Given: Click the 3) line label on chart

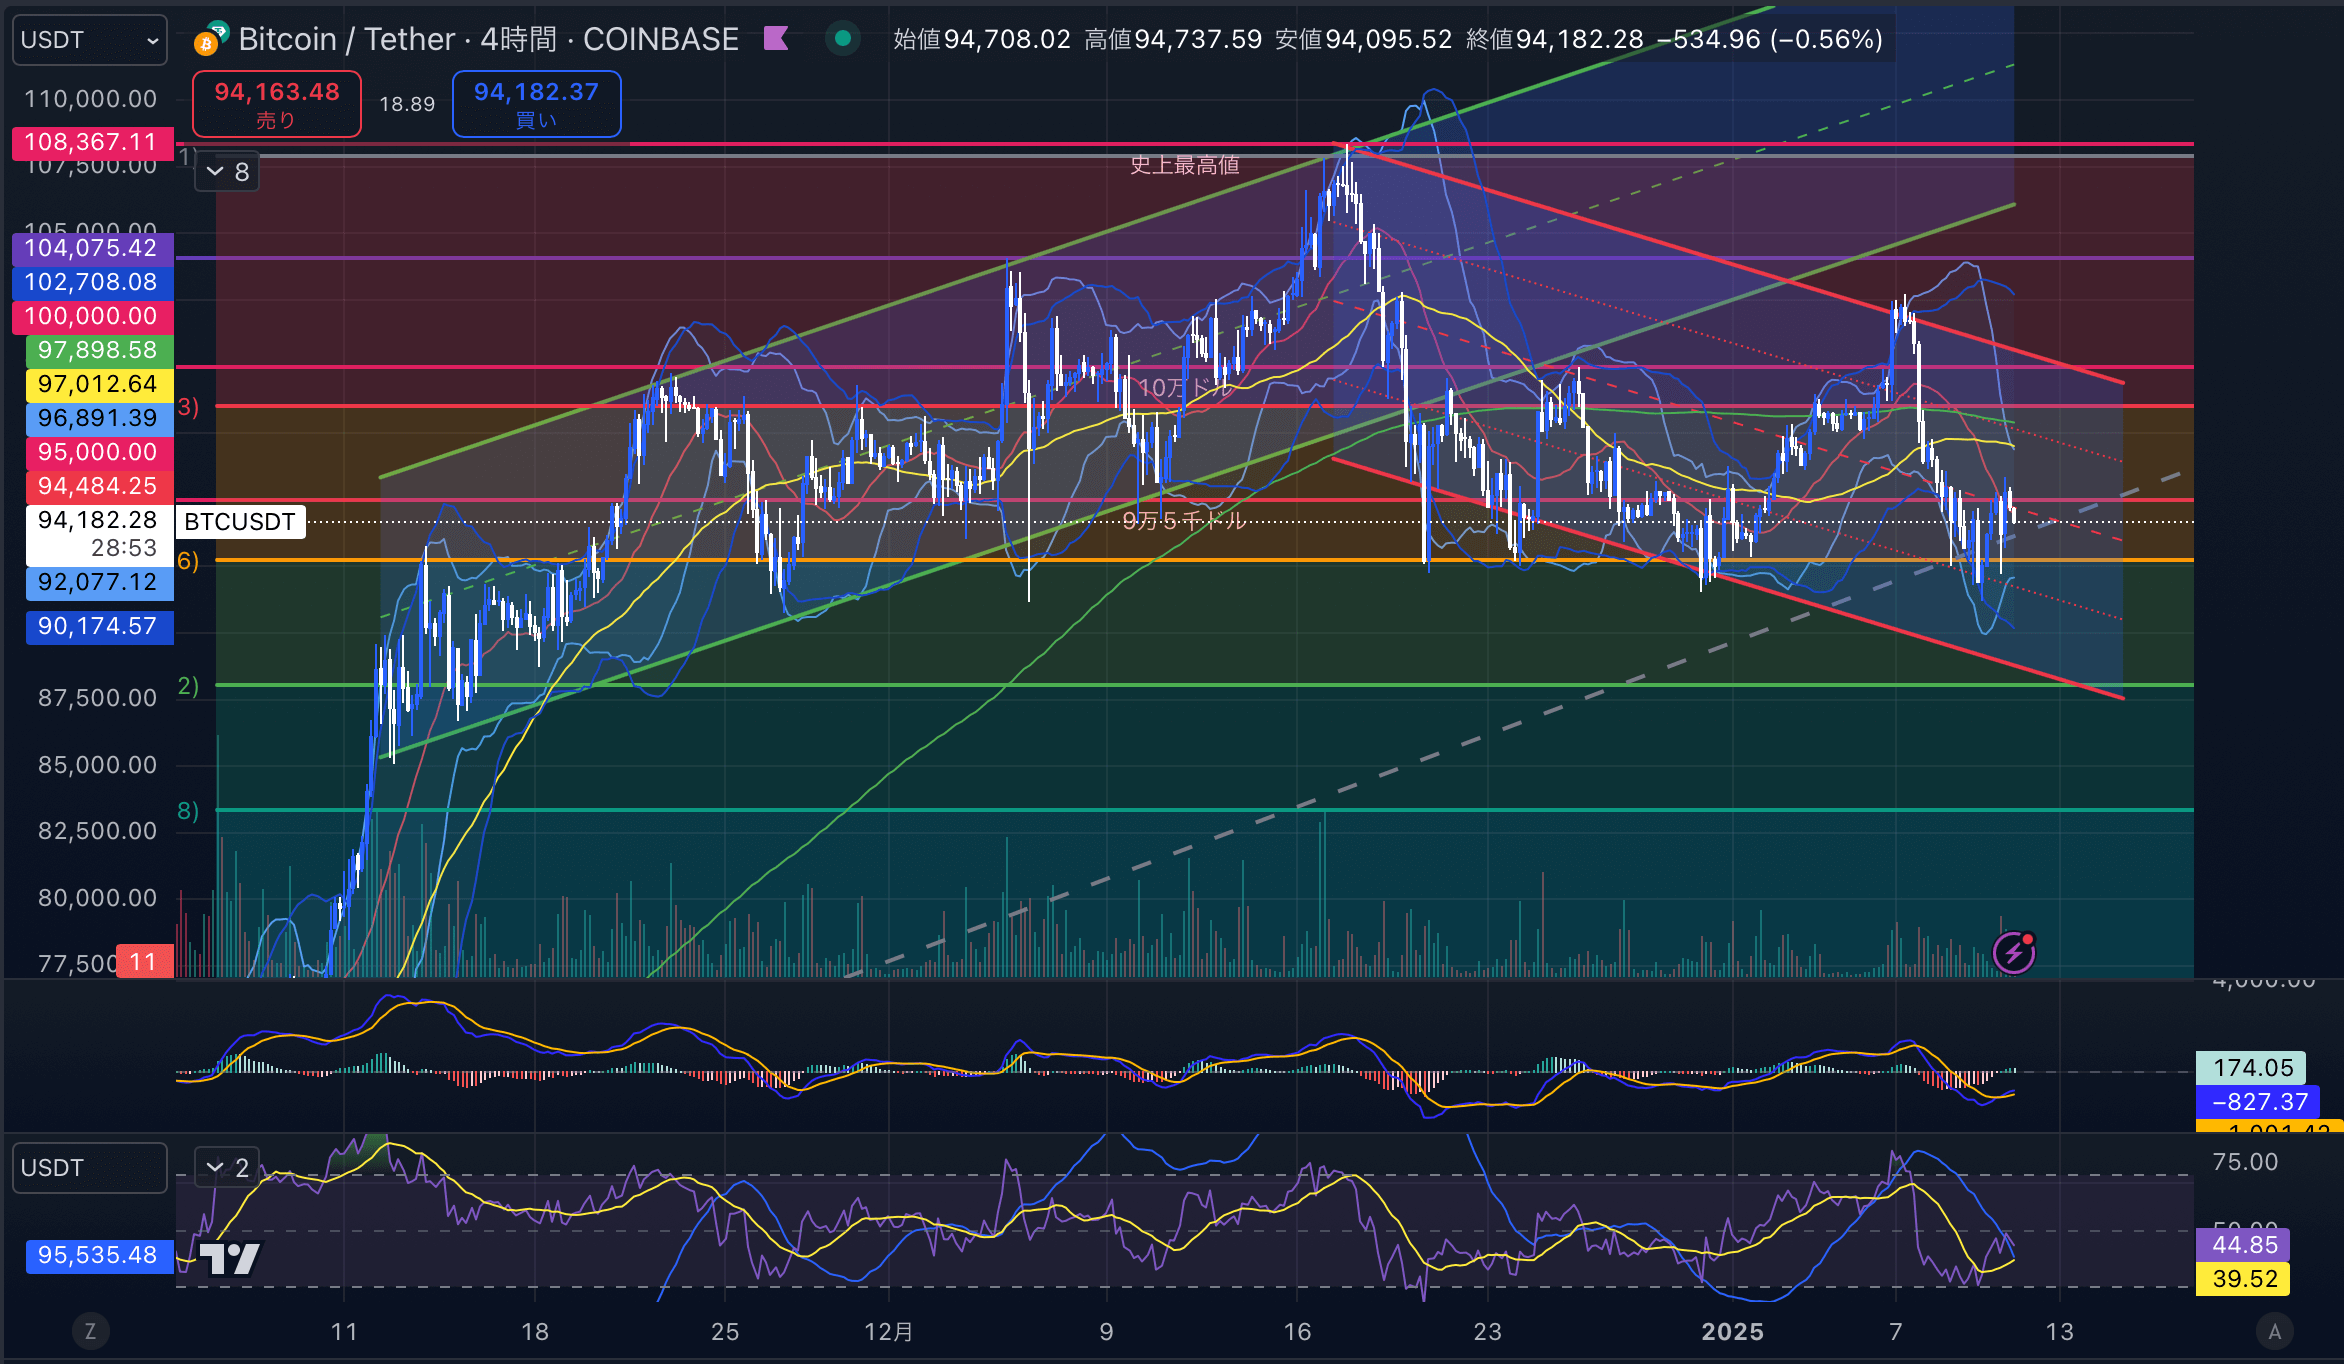Looking at the screenshot, I should point(188,407).
